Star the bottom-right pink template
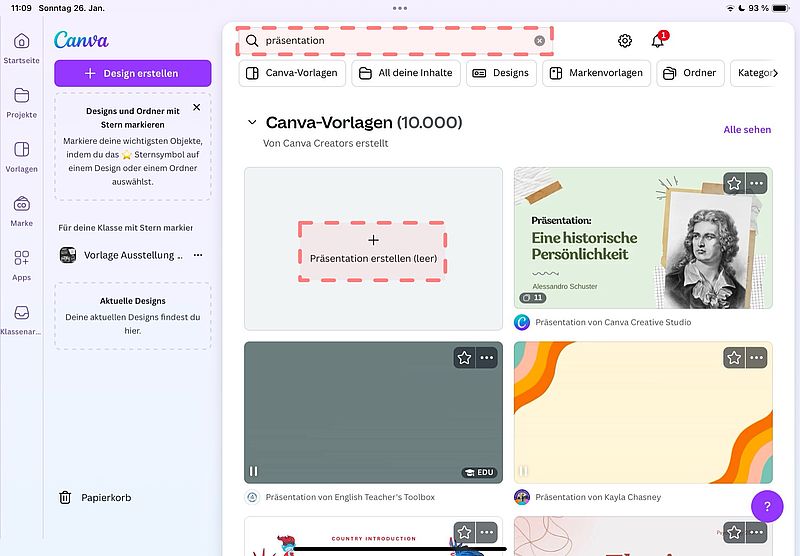This screenshot has height=556, width=800. [734, 533]
